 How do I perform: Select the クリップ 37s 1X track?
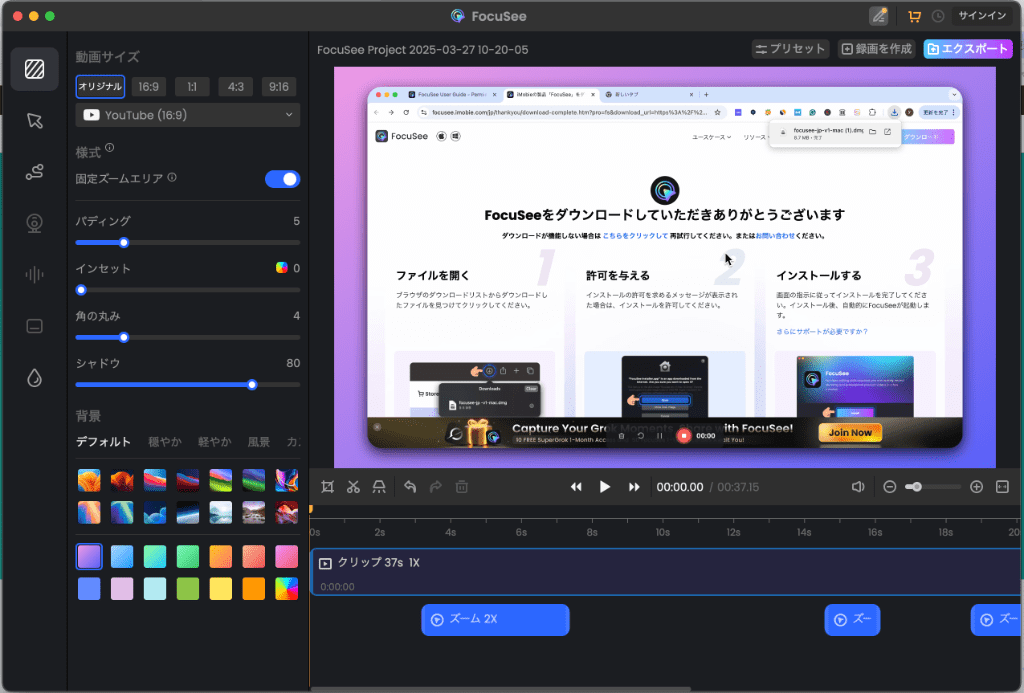pyautogui.click(x=667, y=572)
